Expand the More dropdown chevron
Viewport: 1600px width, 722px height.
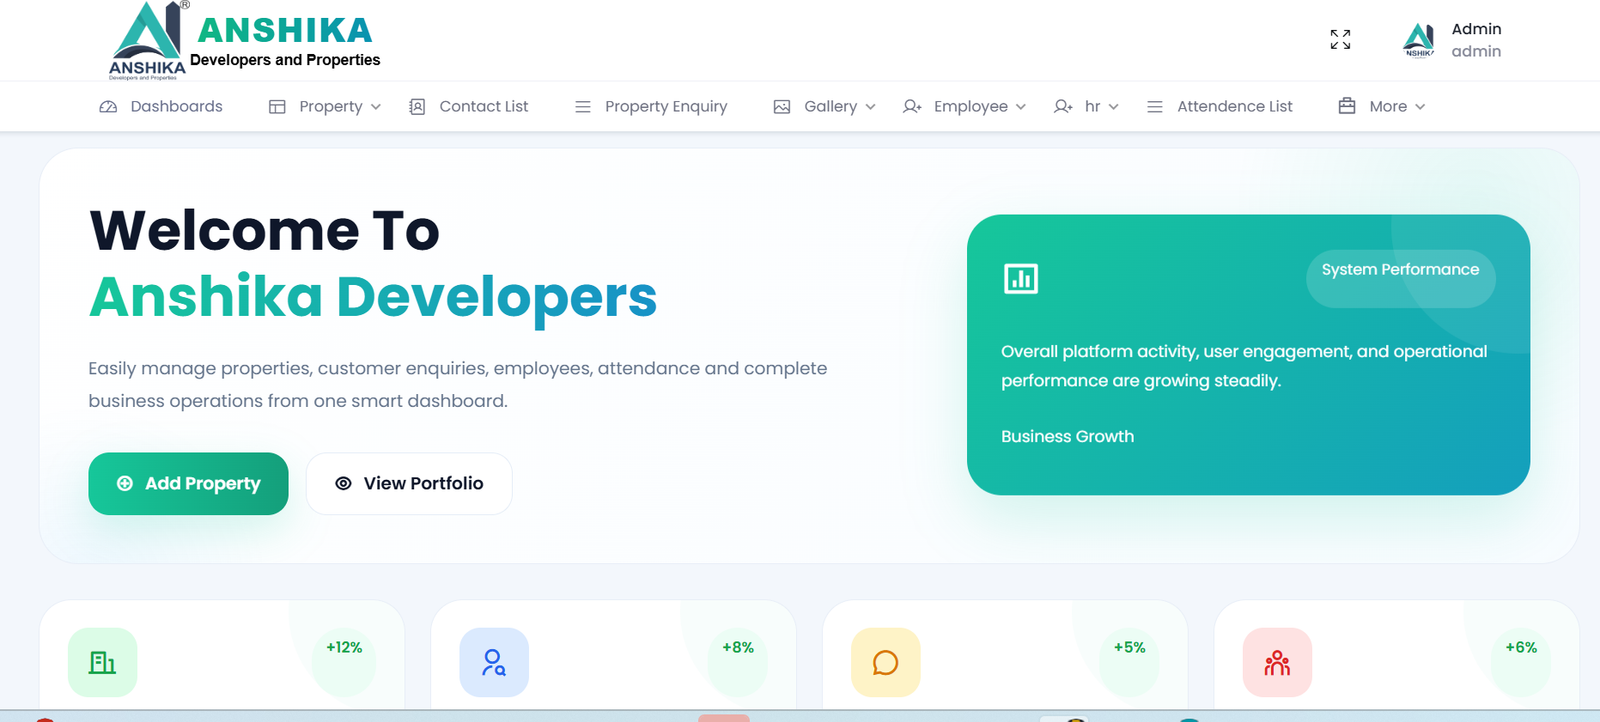tap(1420, 107)
